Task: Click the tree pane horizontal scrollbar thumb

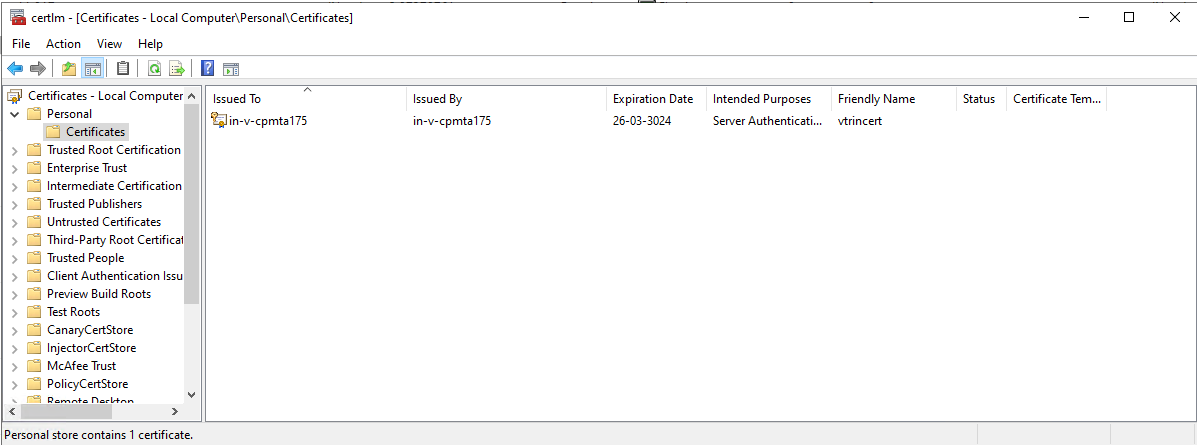Action: (x=66, y=411)
